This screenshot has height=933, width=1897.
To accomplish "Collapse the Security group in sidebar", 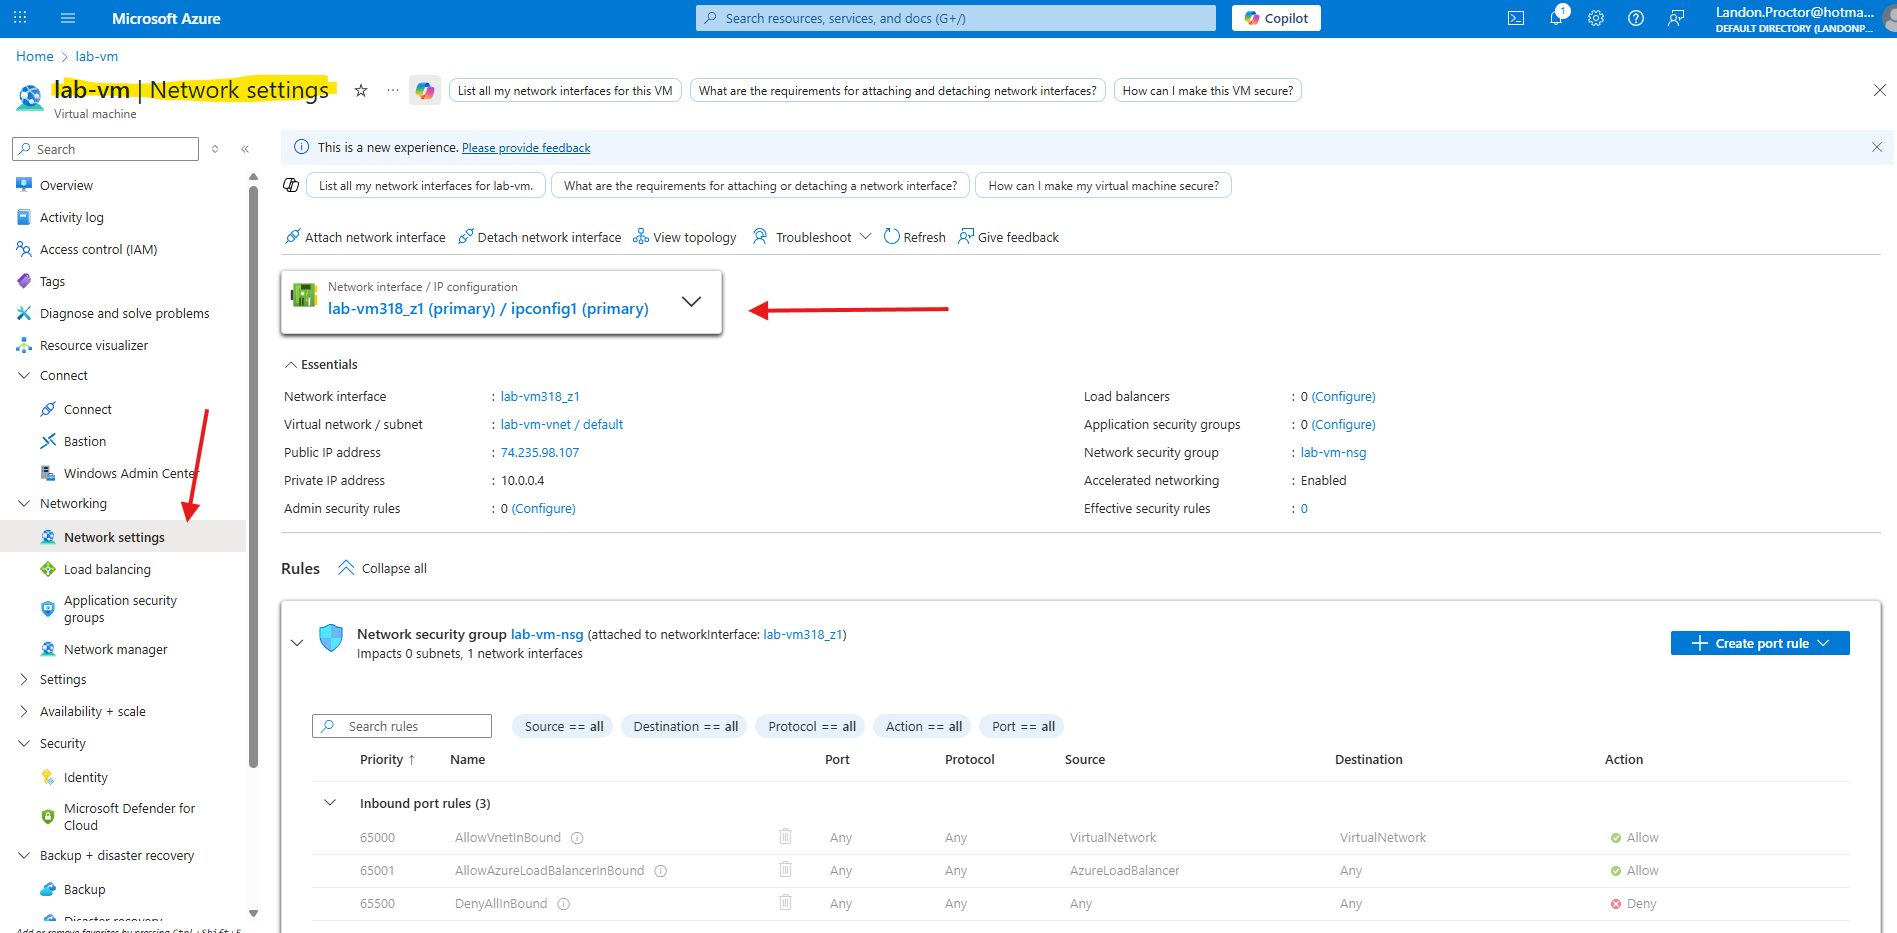I will click(24, 743).
